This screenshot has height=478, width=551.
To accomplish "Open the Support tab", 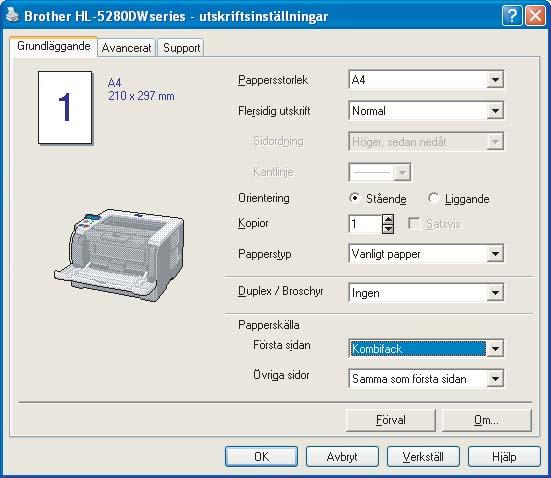I will 181,48.
